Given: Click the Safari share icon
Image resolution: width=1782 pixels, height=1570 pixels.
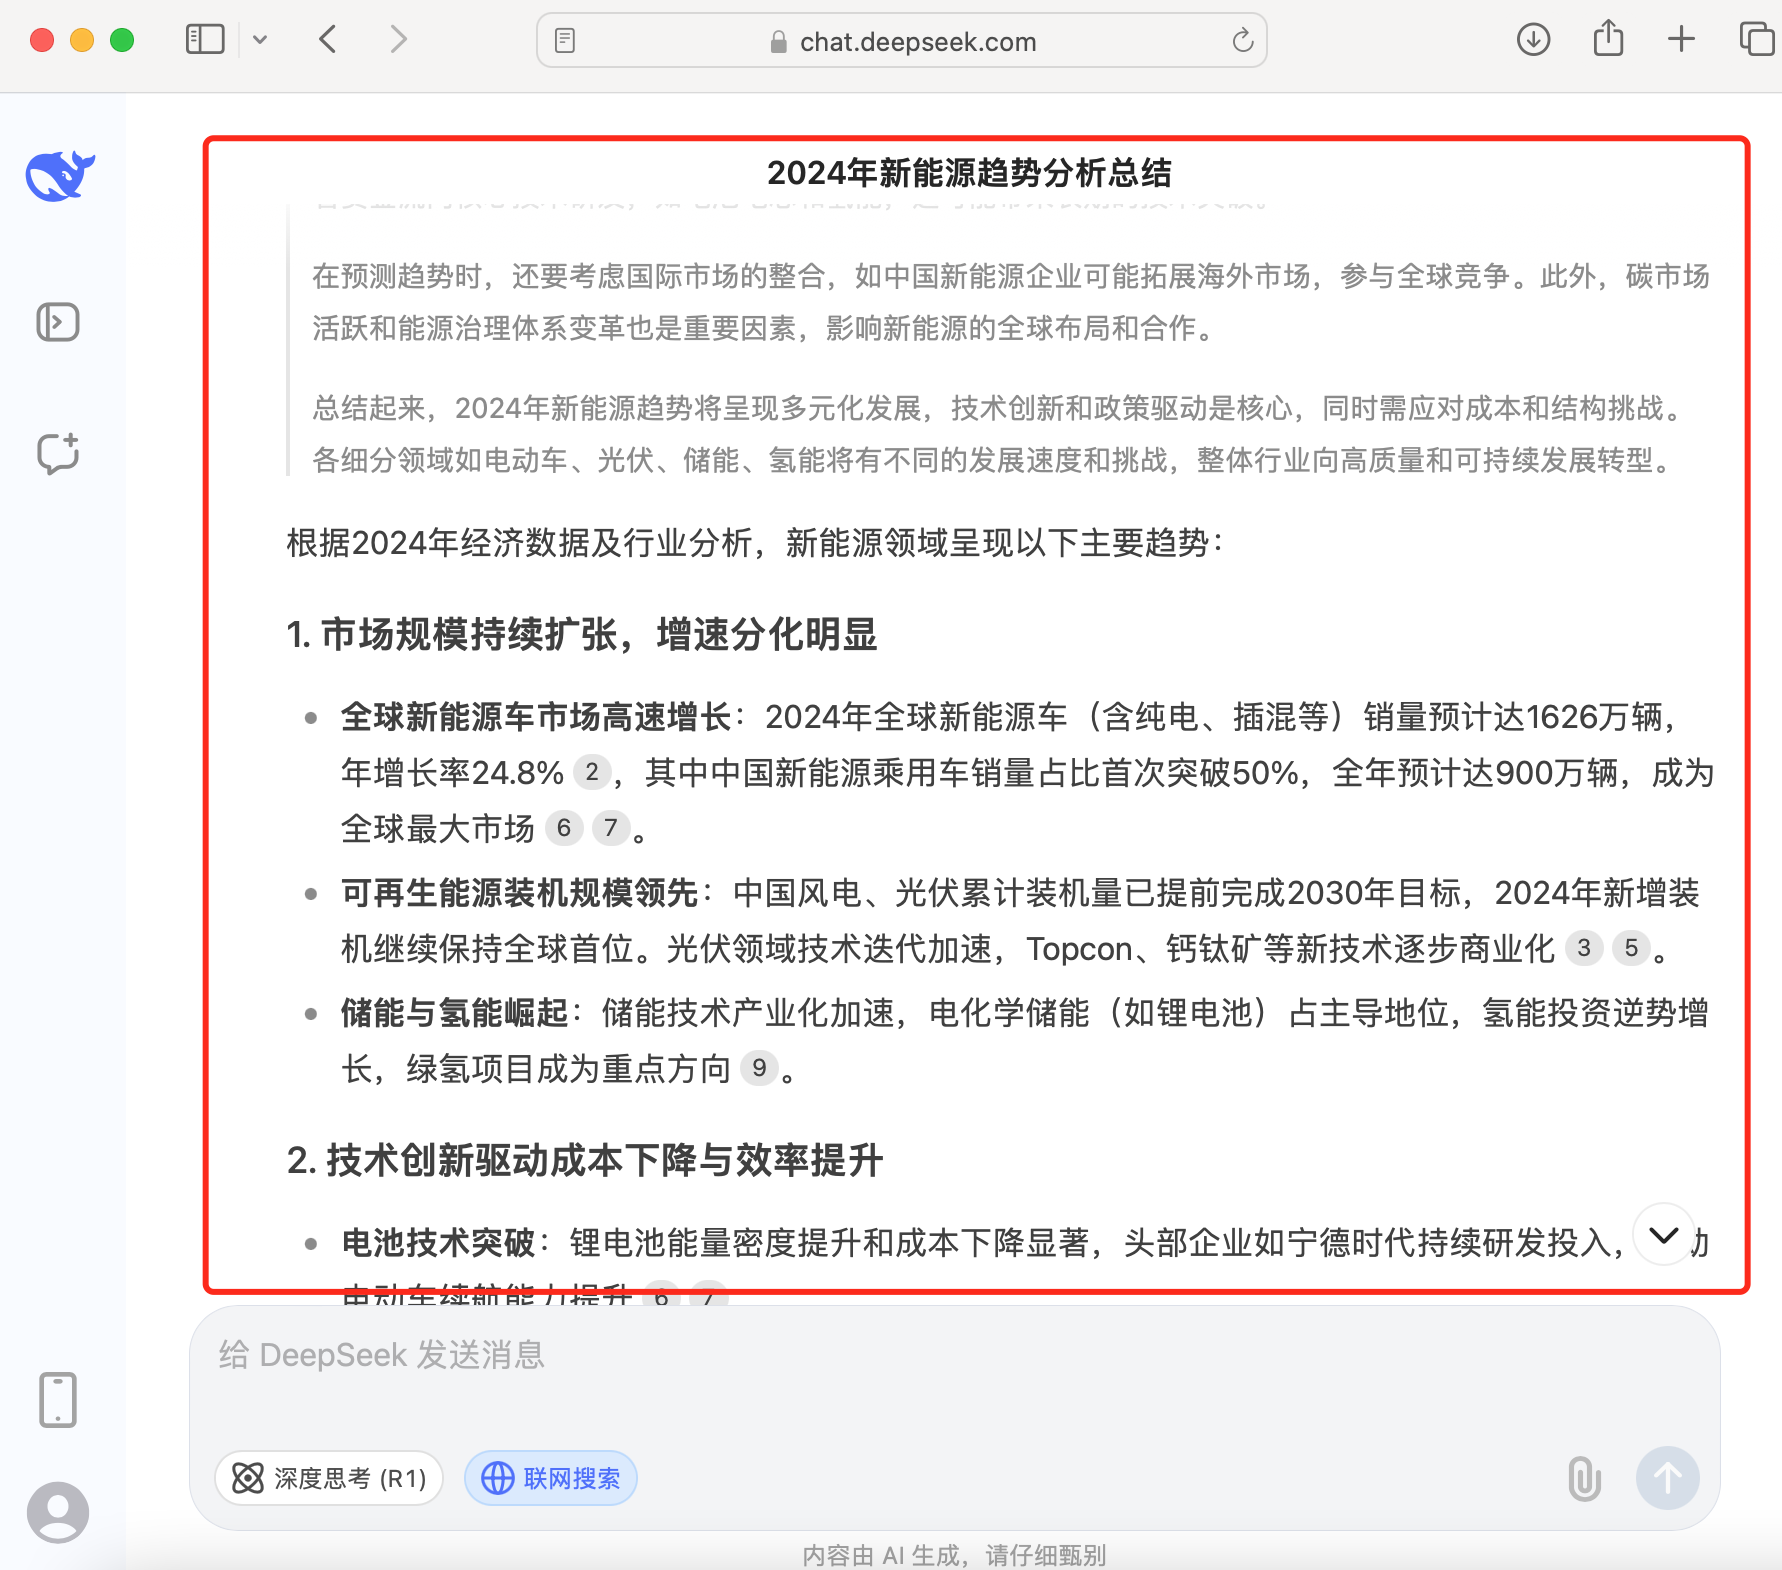Looking at the screenshot, I should coord(1608,38).
